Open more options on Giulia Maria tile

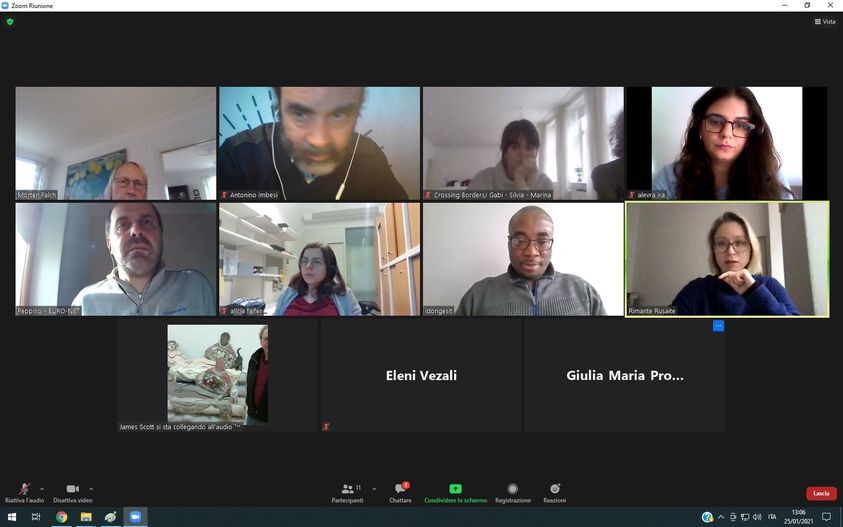[x=718, y=326]
